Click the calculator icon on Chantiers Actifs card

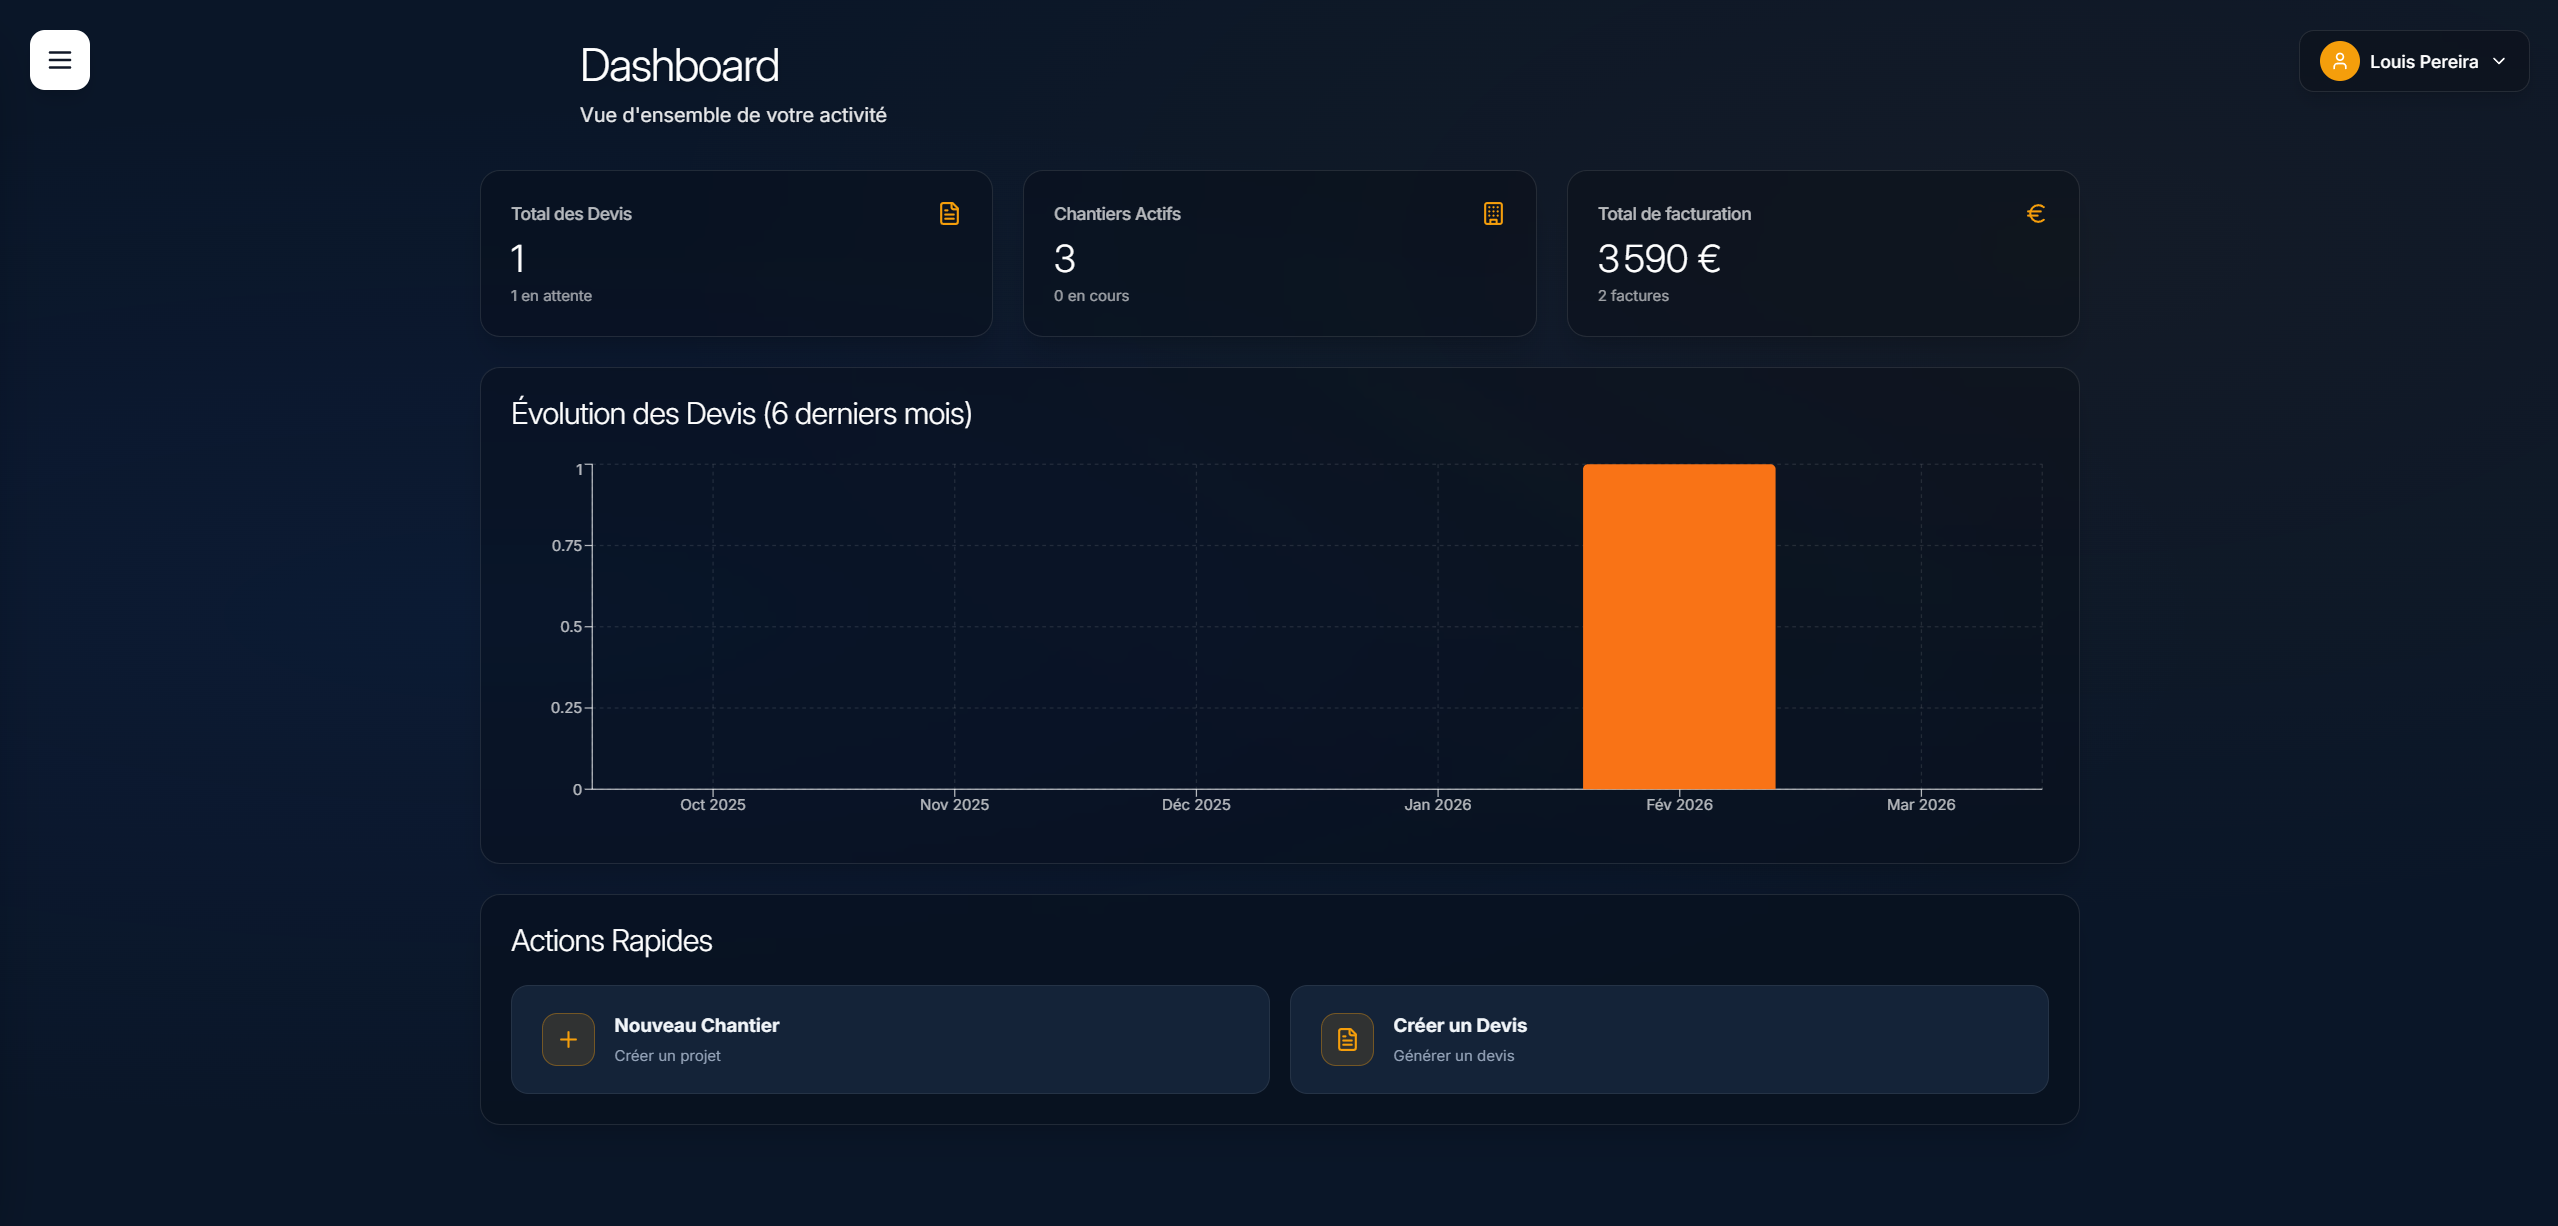pyautogui.click(x=1492, y=213)
